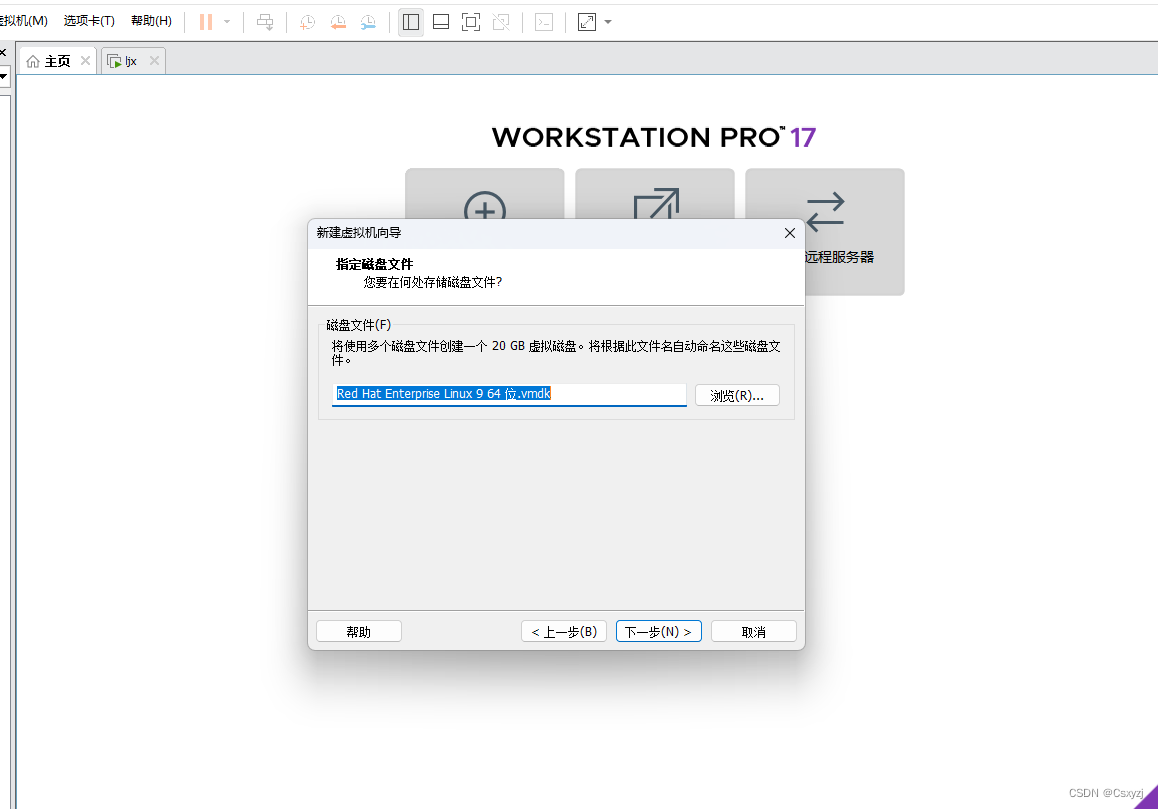
Task: Close the 新建虚拟机向导 dialog
Action: coord(789,233)
